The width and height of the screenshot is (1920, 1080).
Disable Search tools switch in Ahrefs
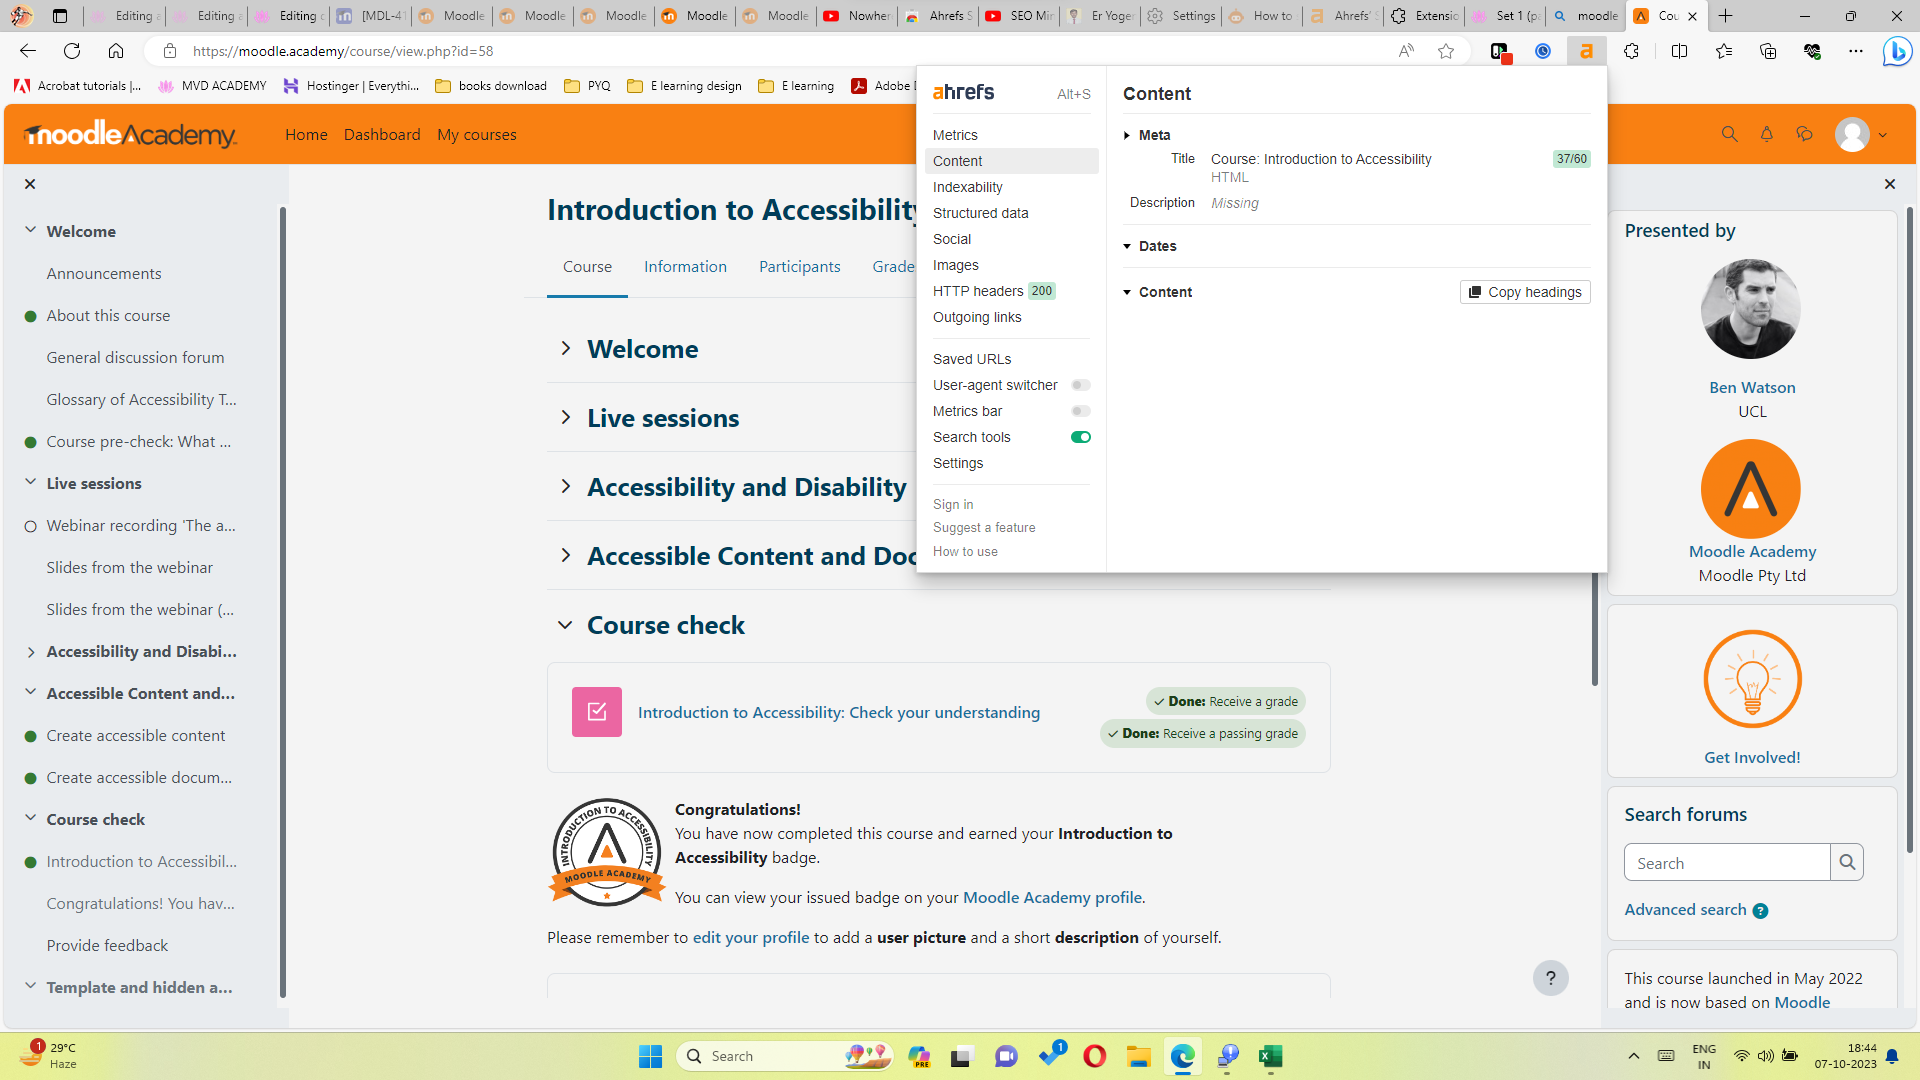pyautogui.click(x=1081, y=437)
